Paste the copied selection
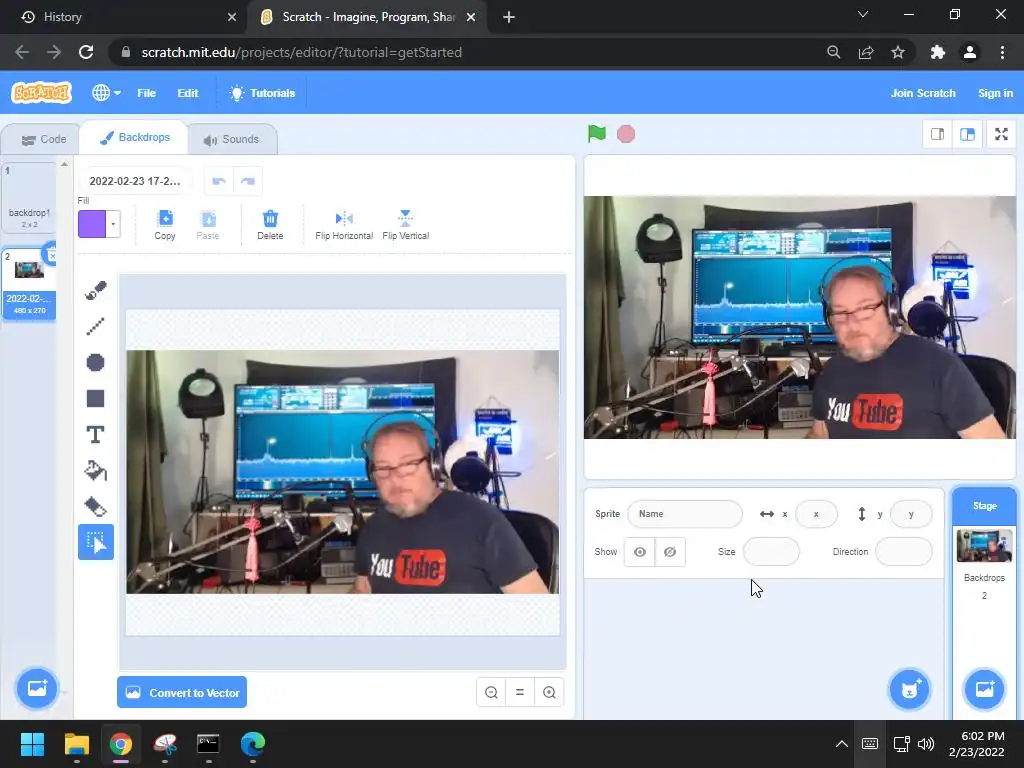This screenshot has height=768, width=1024. click(208, 225)
